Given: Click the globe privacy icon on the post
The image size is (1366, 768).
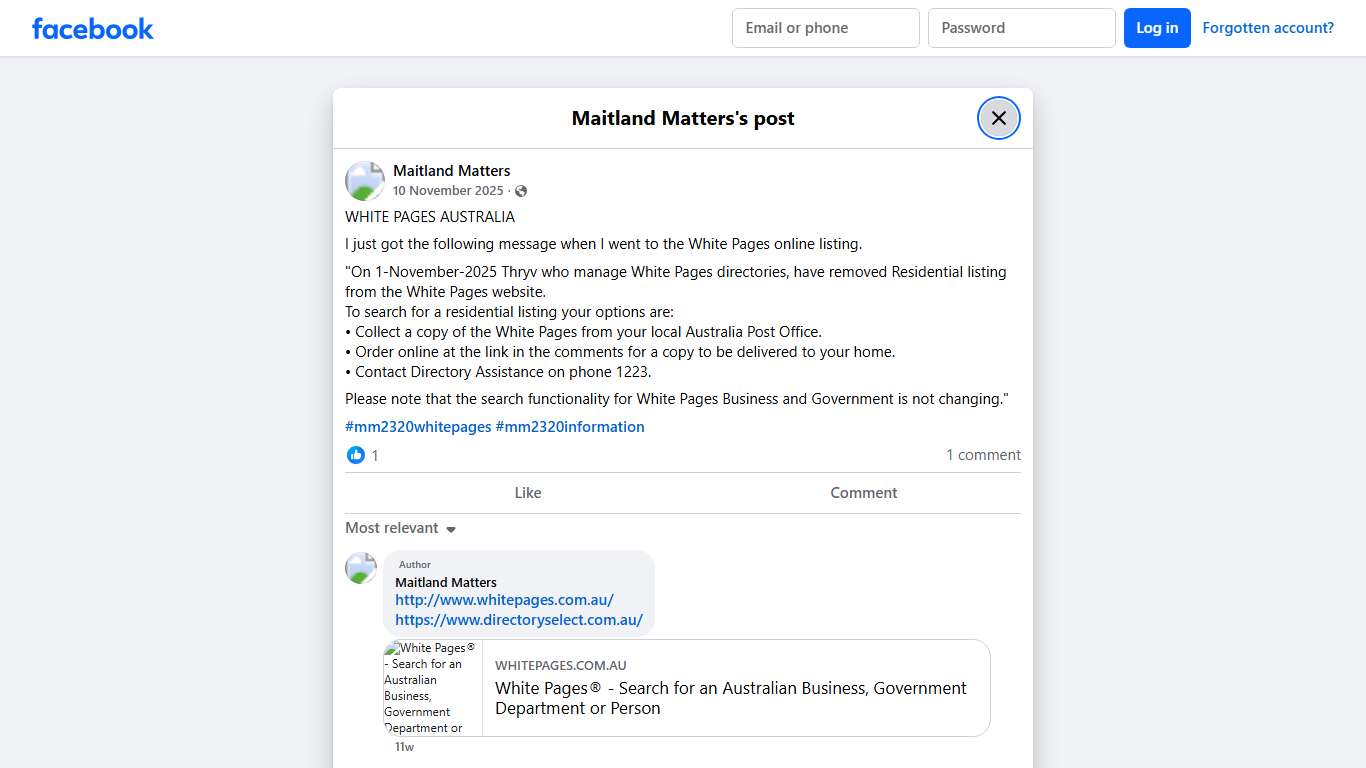Looking at the screenshot, I should tap(521, 191).
